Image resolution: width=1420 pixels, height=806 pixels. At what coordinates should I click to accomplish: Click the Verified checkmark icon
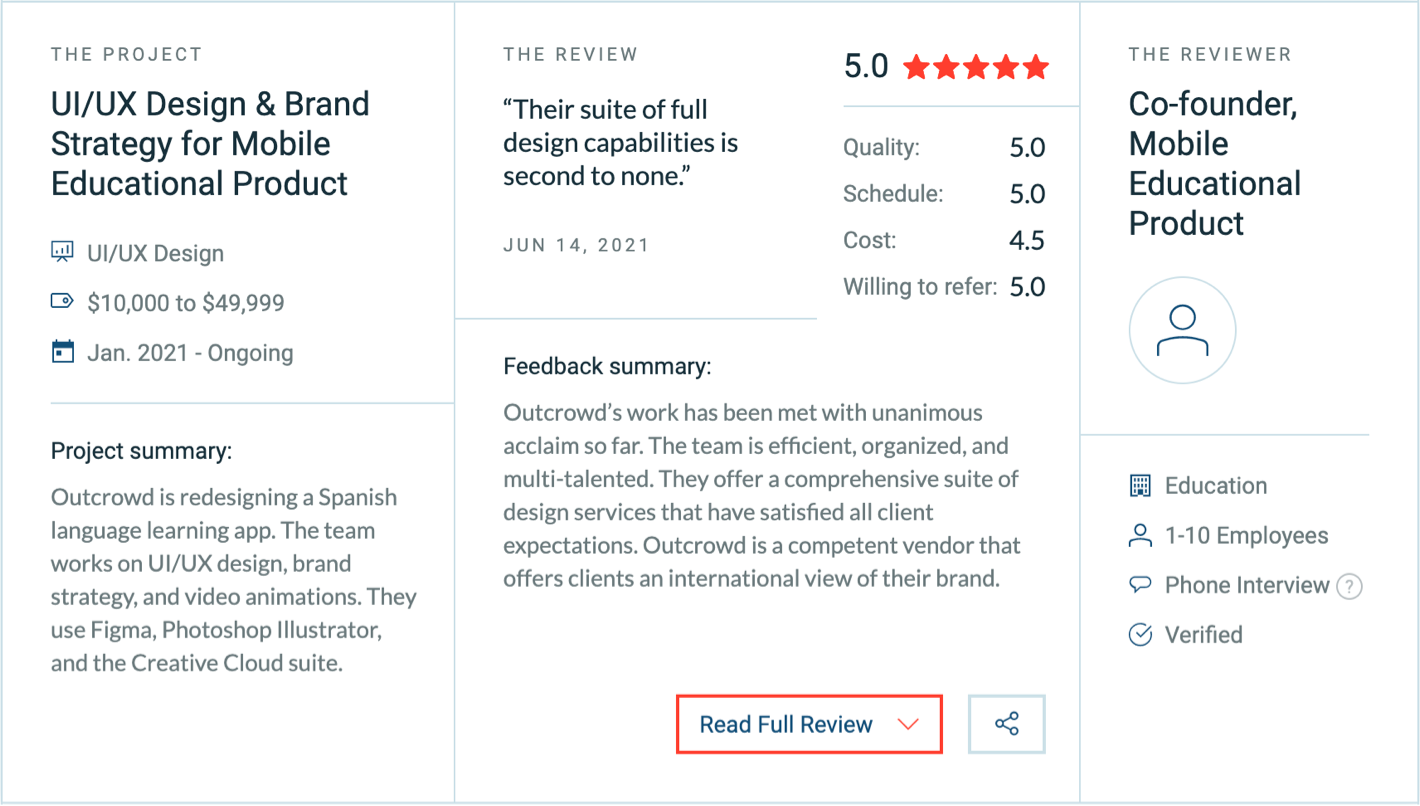point(1141,634)
